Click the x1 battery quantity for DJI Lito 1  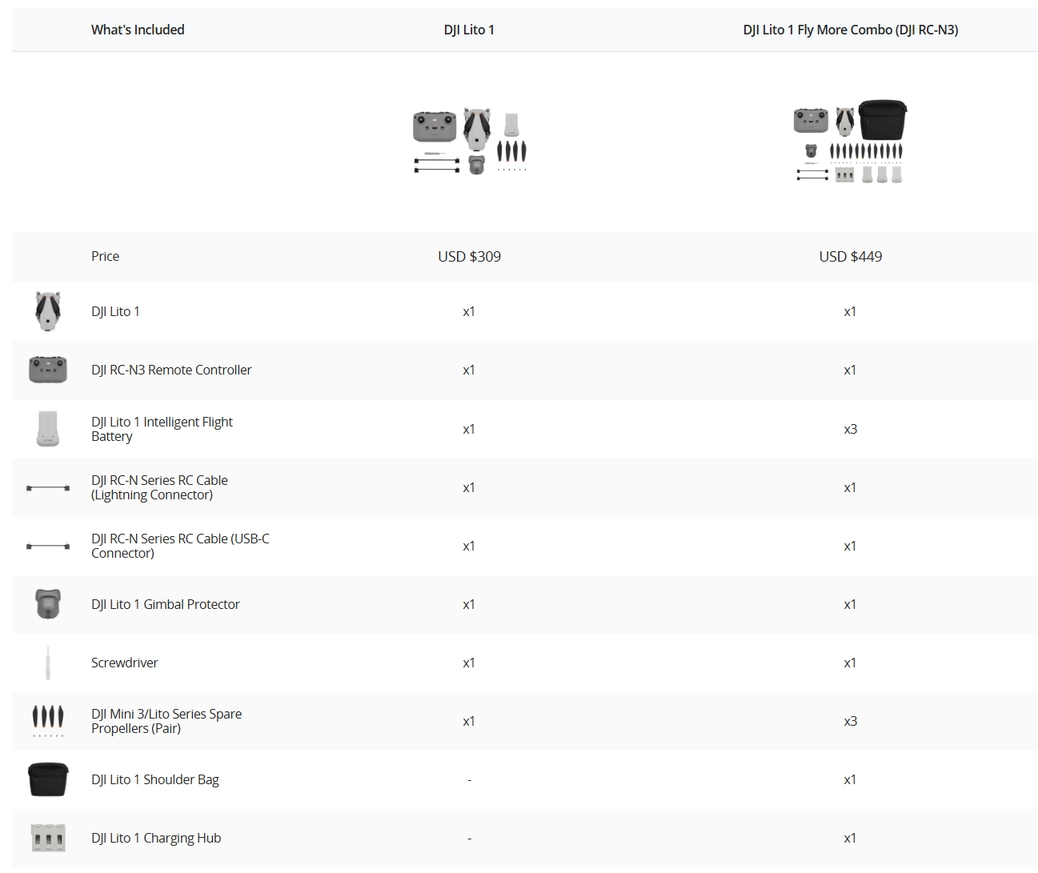tap(469, 429)
